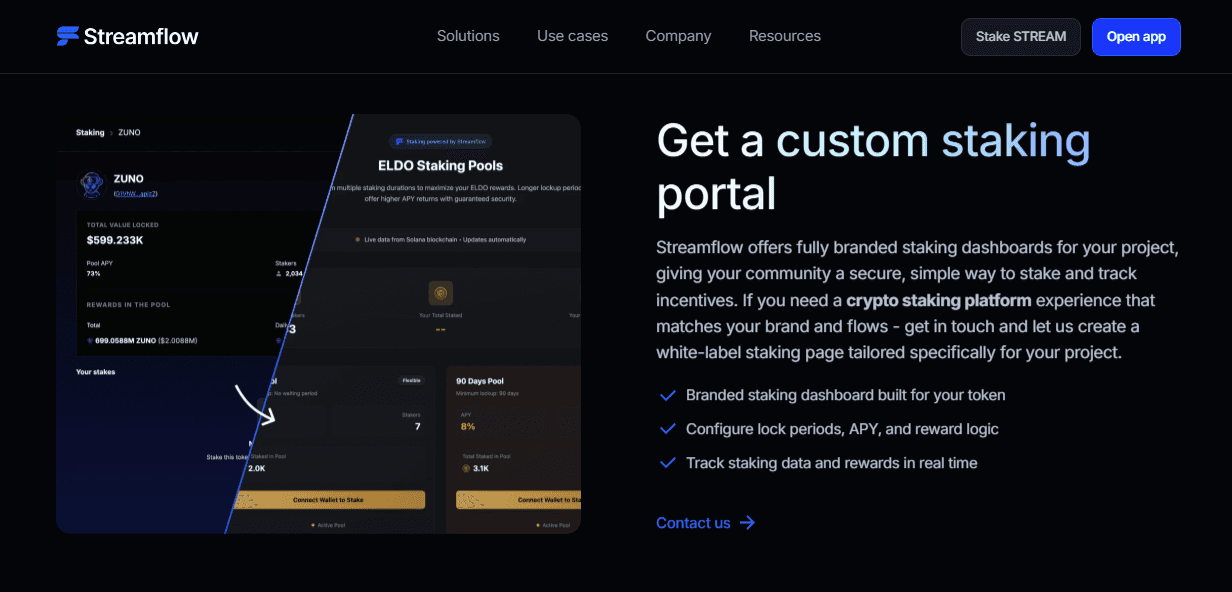The width and height of the screenshot is (1232, 592).
Task: Click 'Track staking data and rewards in real time'
Action: [832, 463]
